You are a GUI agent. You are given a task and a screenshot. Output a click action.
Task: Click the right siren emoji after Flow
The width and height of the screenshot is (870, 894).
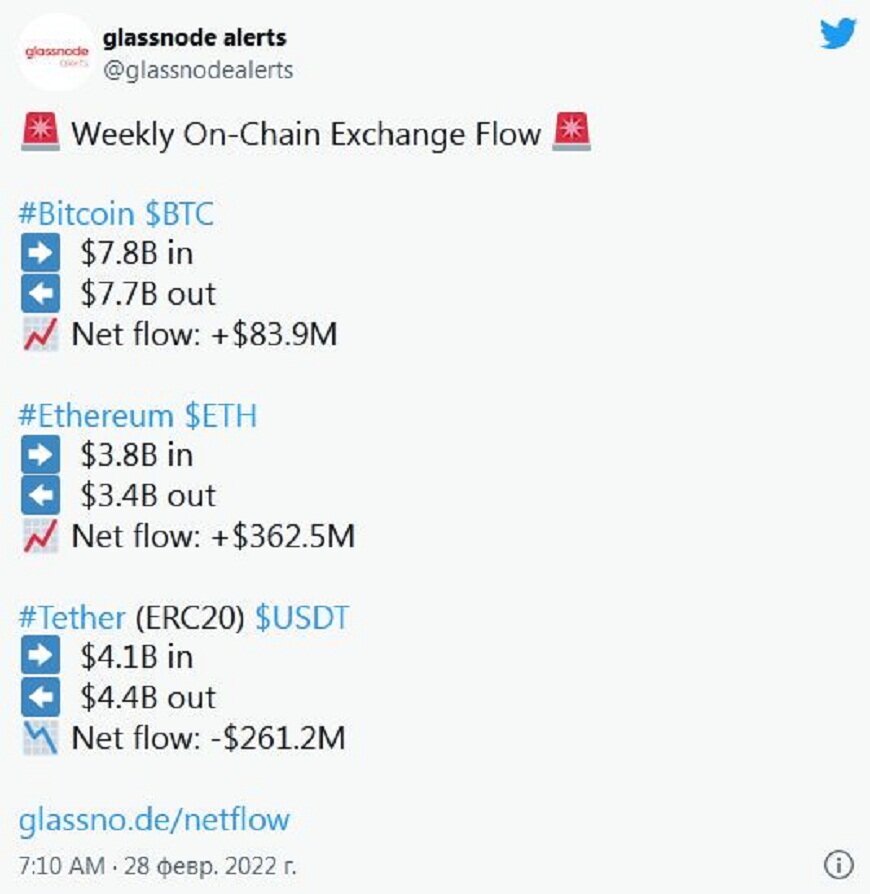click(571, 133)
